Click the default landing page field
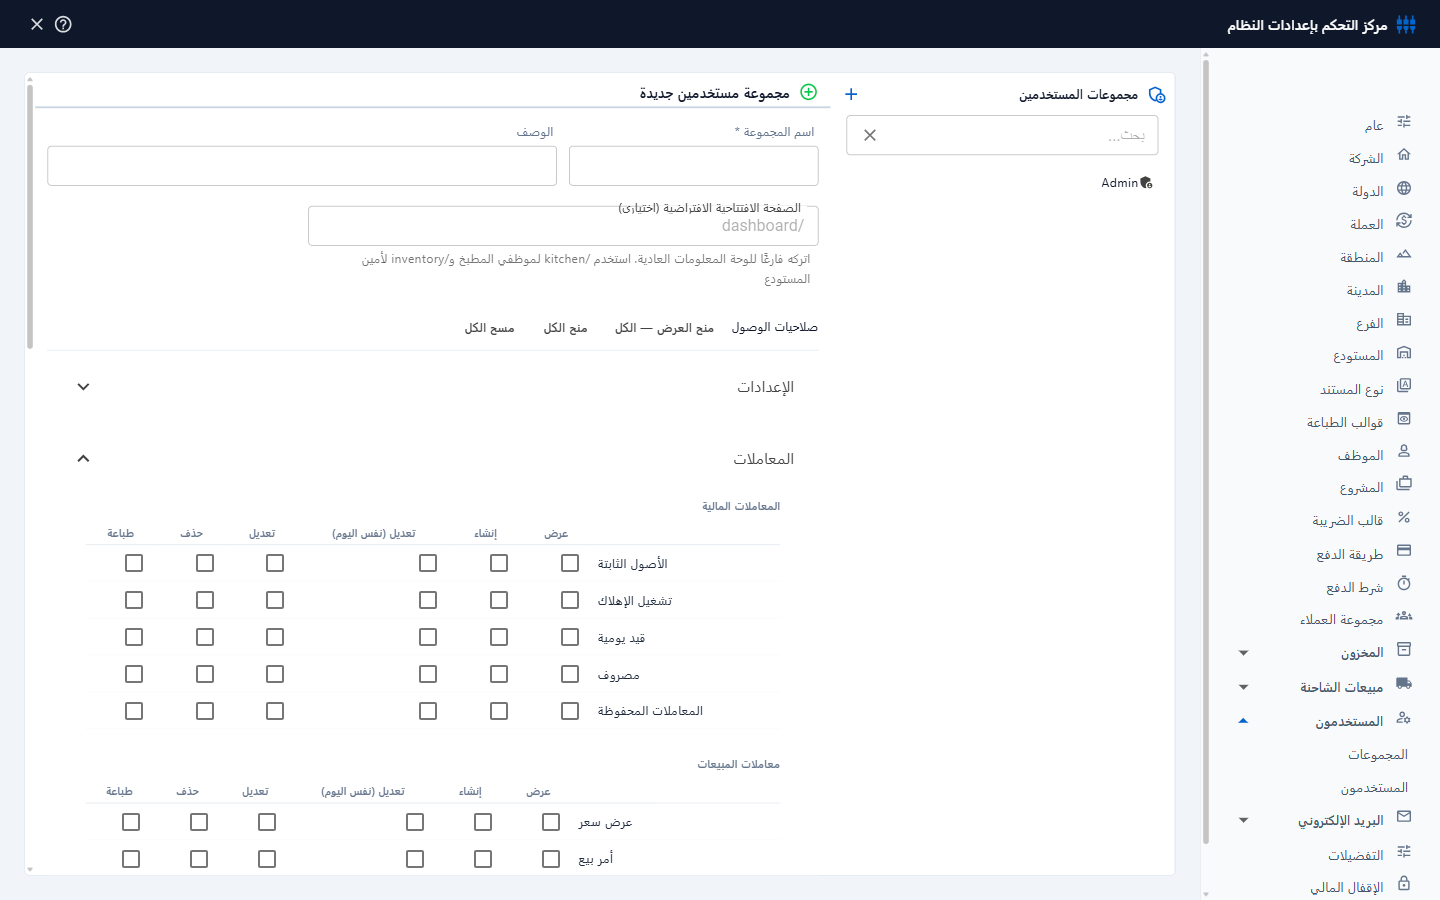This screenshot has height=900, width=1440. tap(563, 226)
